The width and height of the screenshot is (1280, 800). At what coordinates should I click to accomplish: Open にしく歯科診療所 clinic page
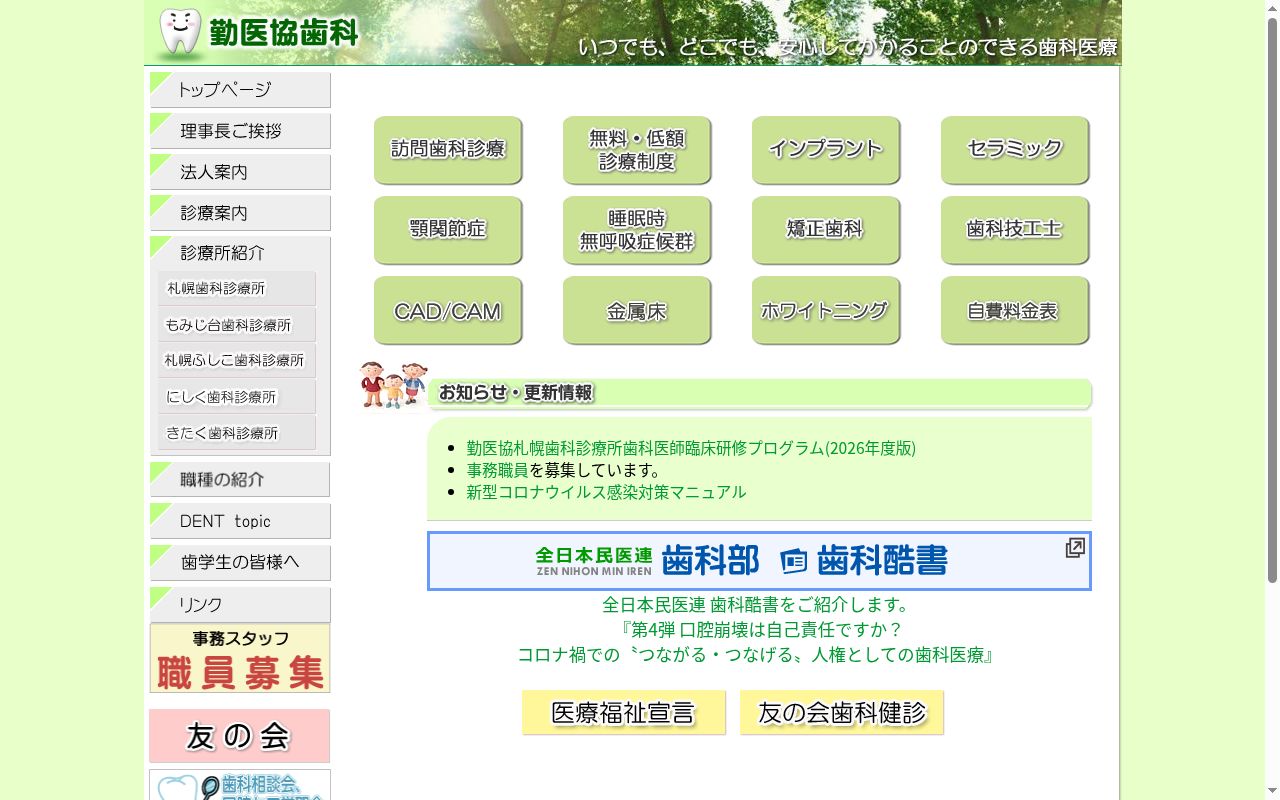(x=237, y=397)
